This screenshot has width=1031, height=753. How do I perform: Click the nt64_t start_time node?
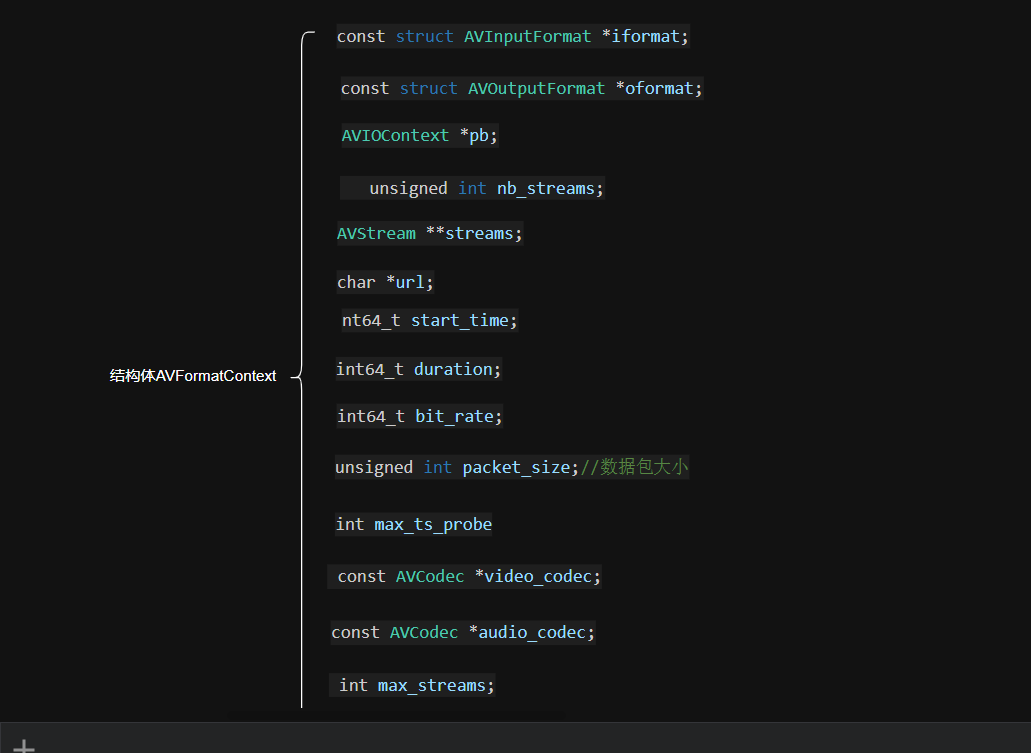(x=429, y=320)
